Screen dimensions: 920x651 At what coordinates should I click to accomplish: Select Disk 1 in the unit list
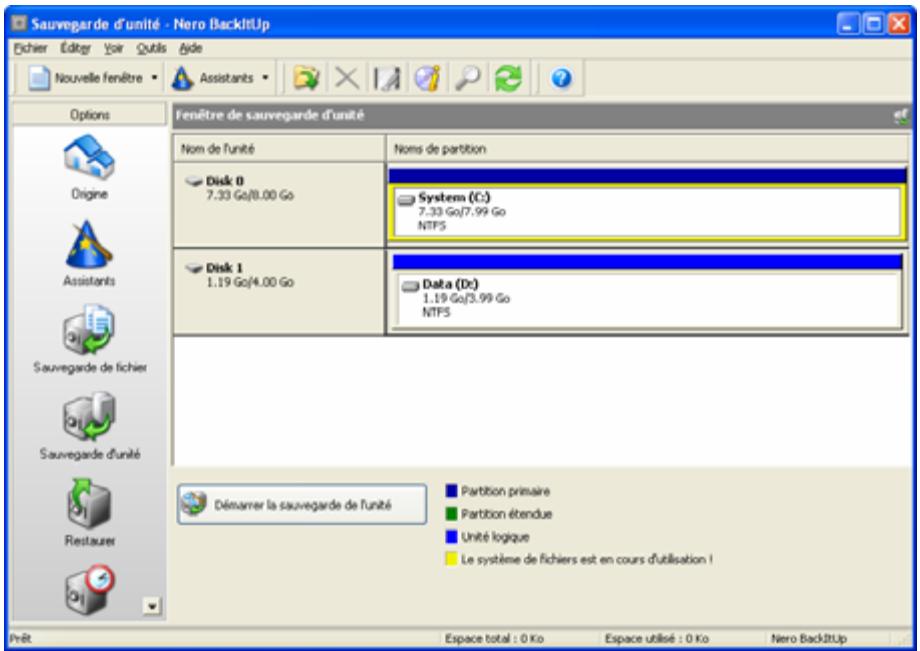[x=279, y=291]
